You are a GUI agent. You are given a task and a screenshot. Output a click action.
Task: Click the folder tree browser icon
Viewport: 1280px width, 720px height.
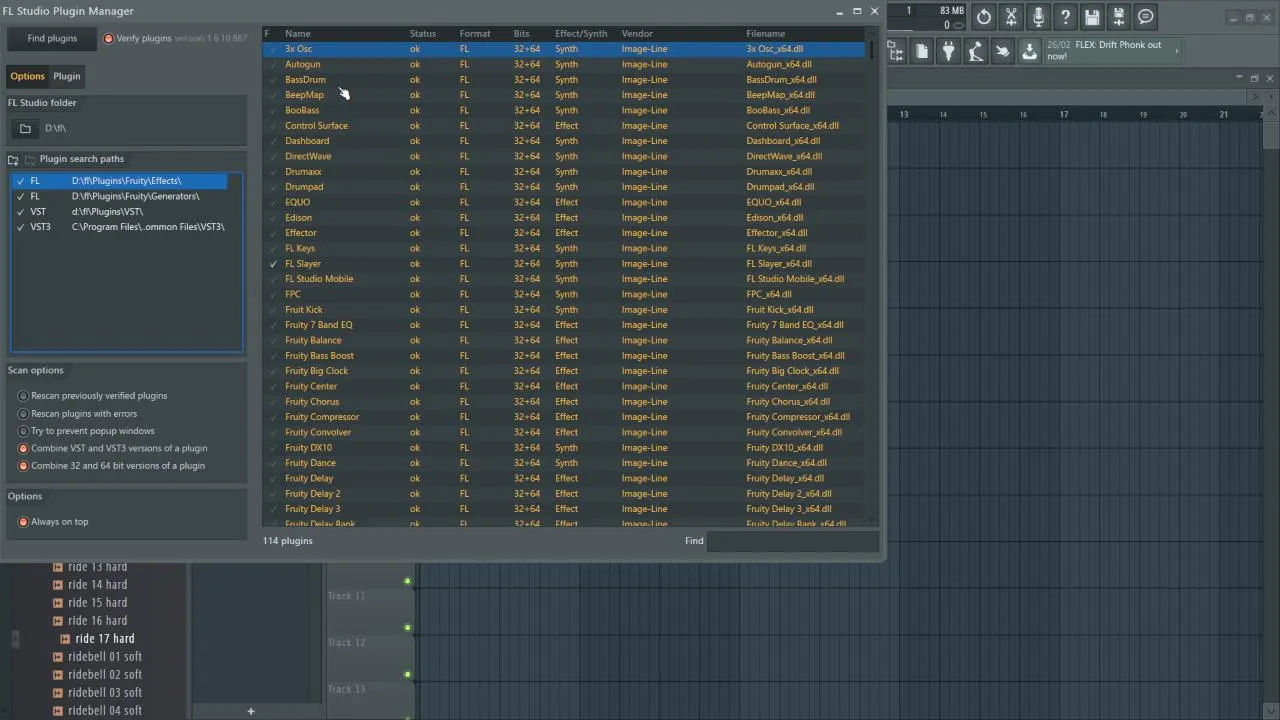click(x=895, y=52)
